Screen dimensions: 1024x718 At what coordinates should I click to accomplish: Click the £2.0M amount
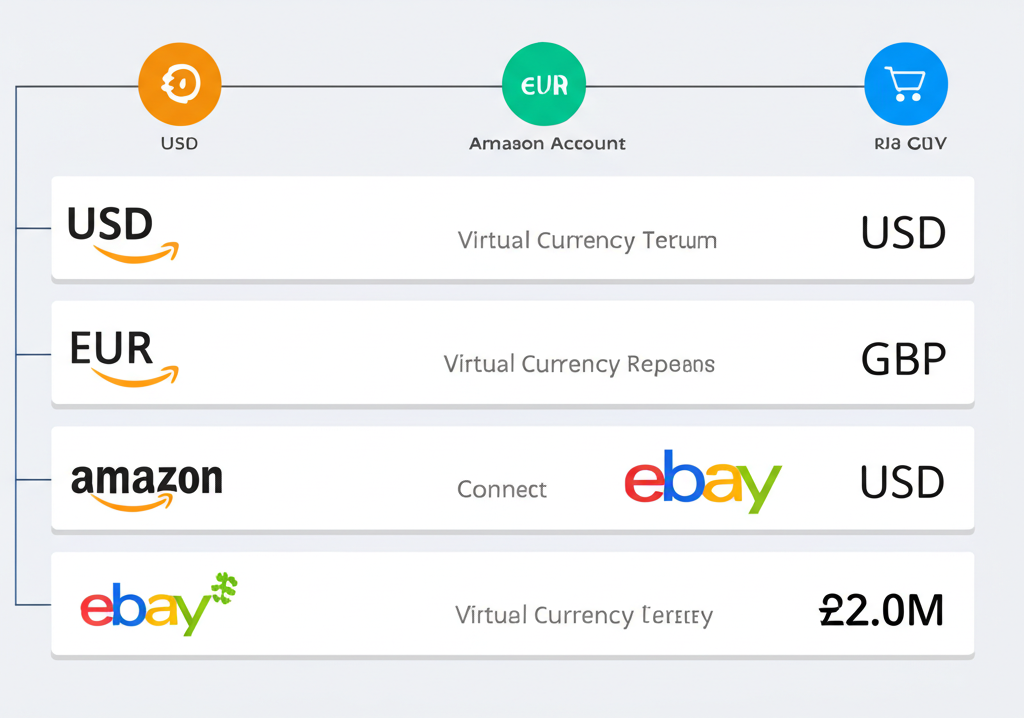[881, 609]
